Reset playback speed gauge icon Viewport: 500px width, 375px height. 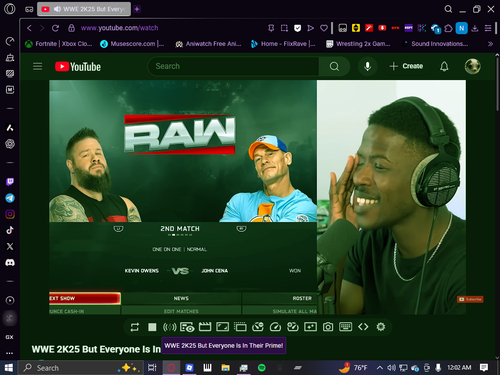pos(275,327)
